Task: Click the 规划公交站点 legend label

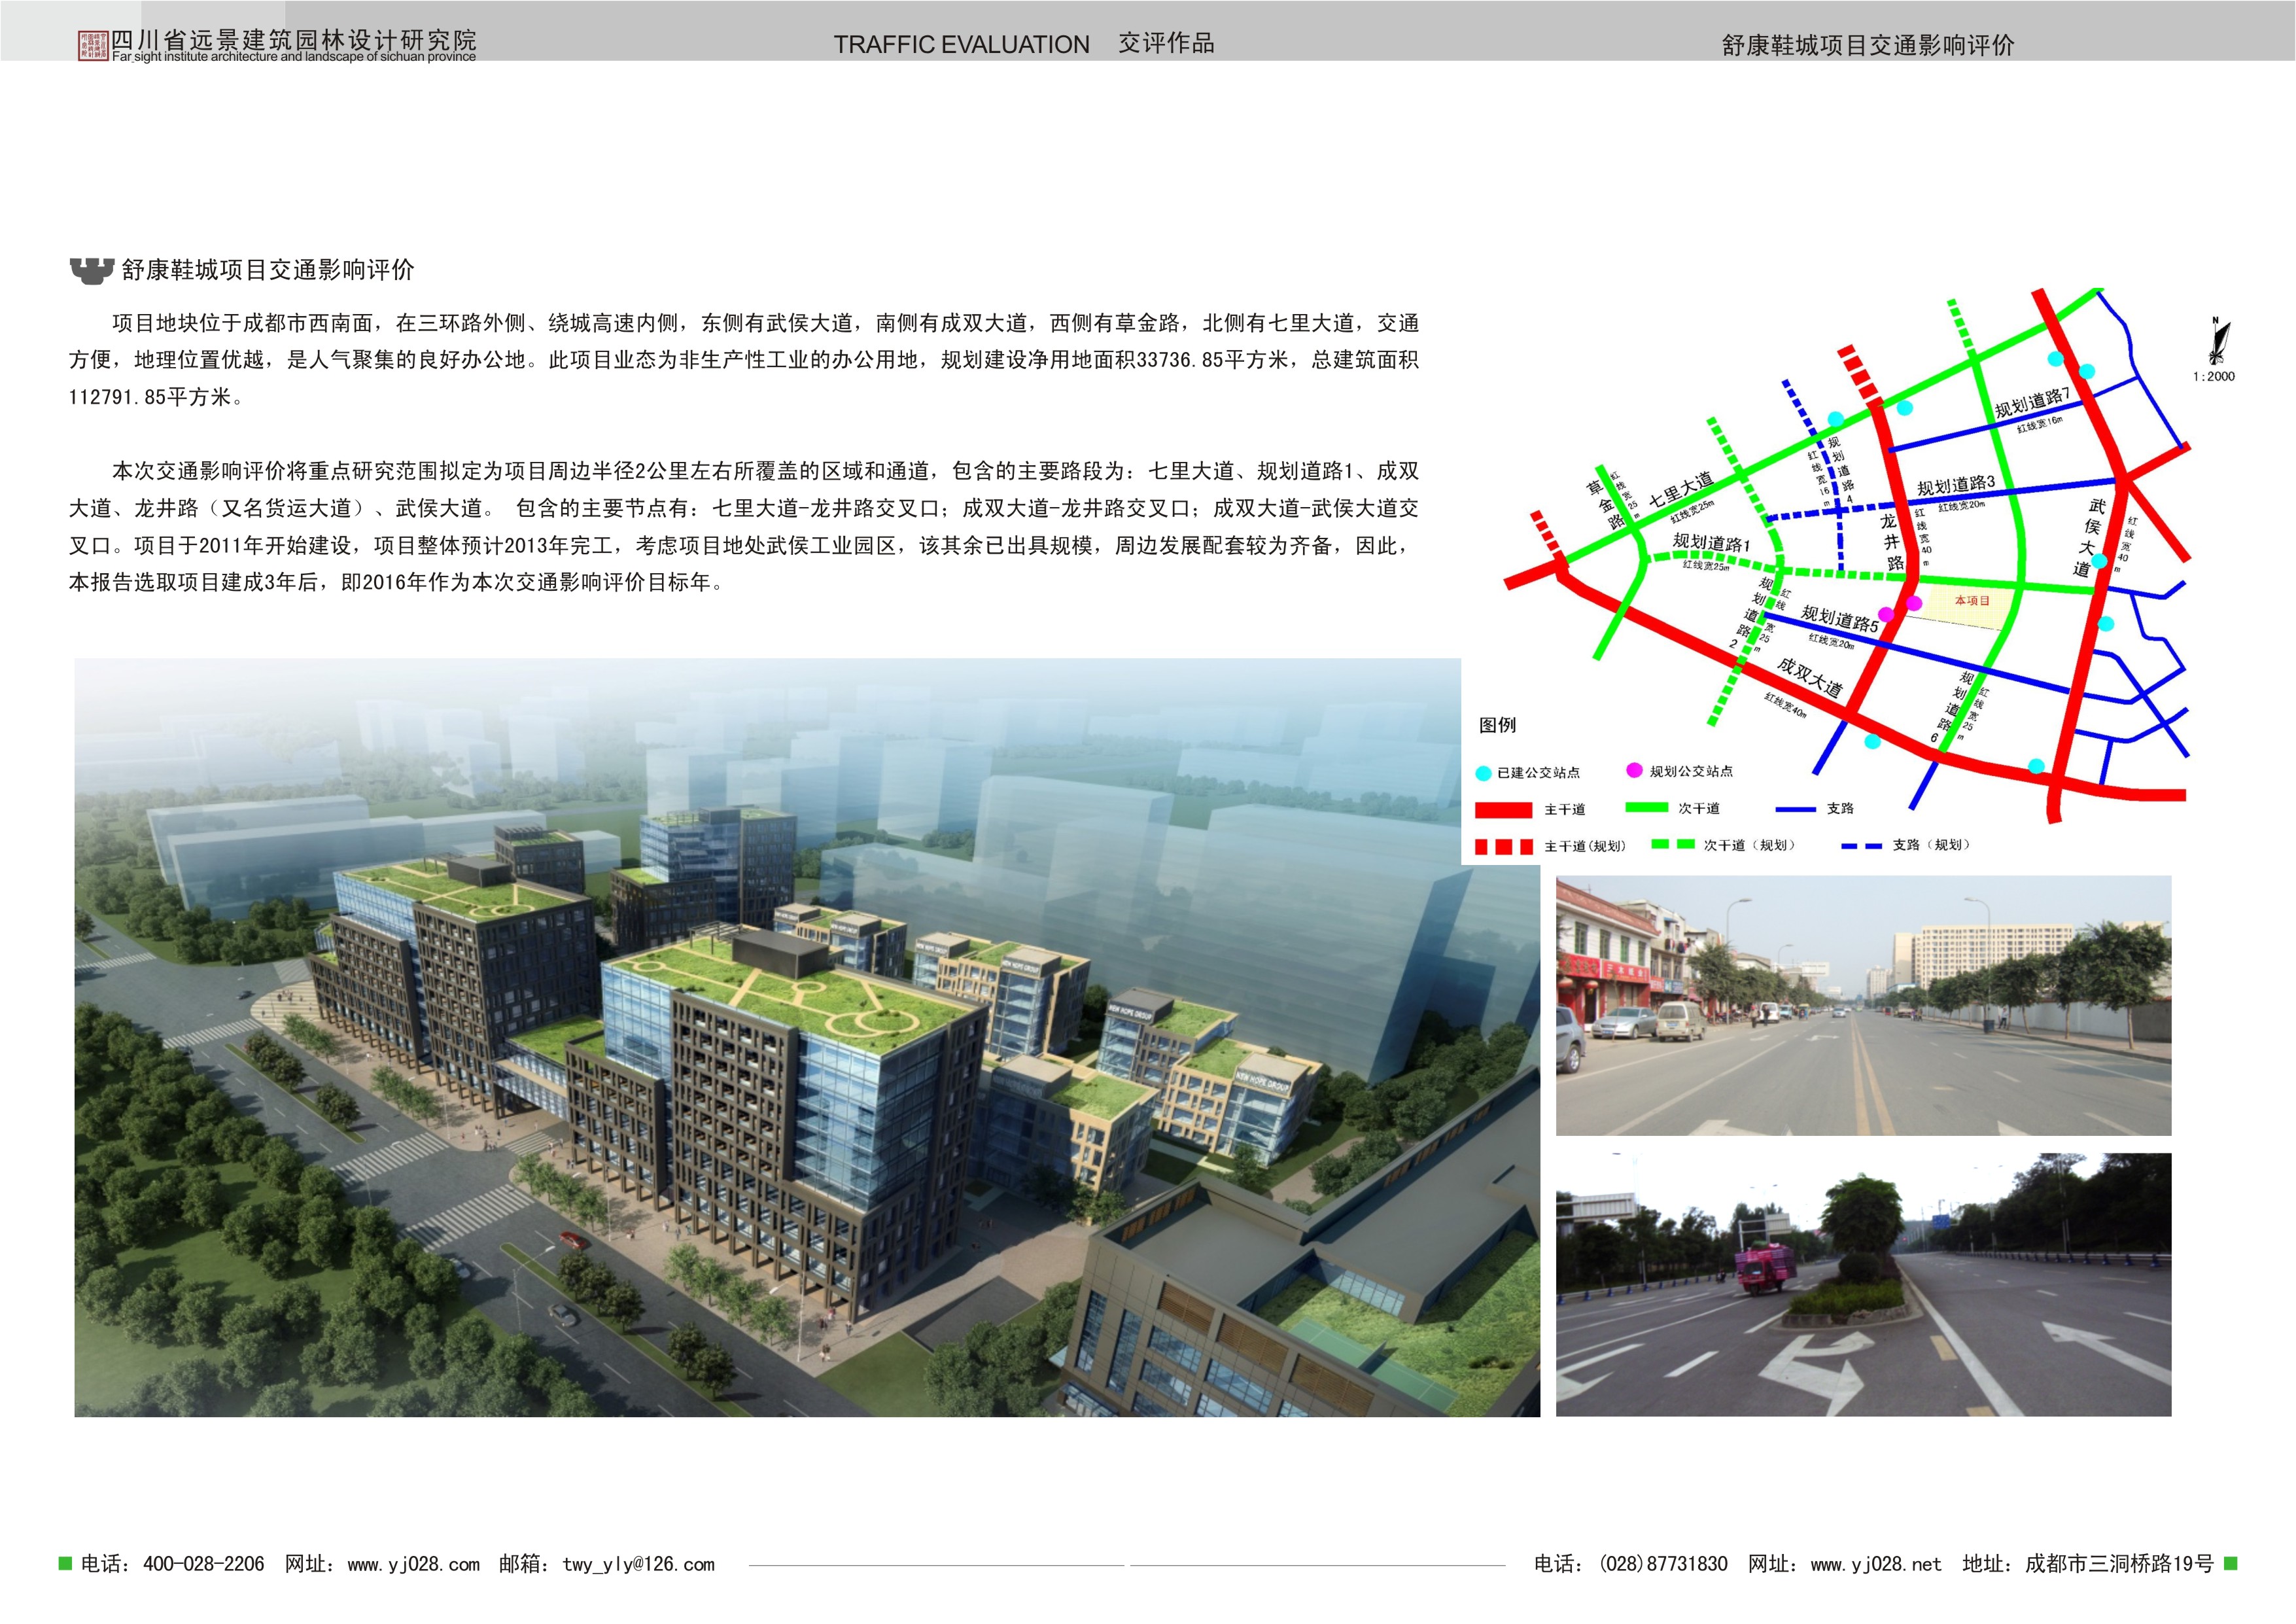Action: [1692, 771]
